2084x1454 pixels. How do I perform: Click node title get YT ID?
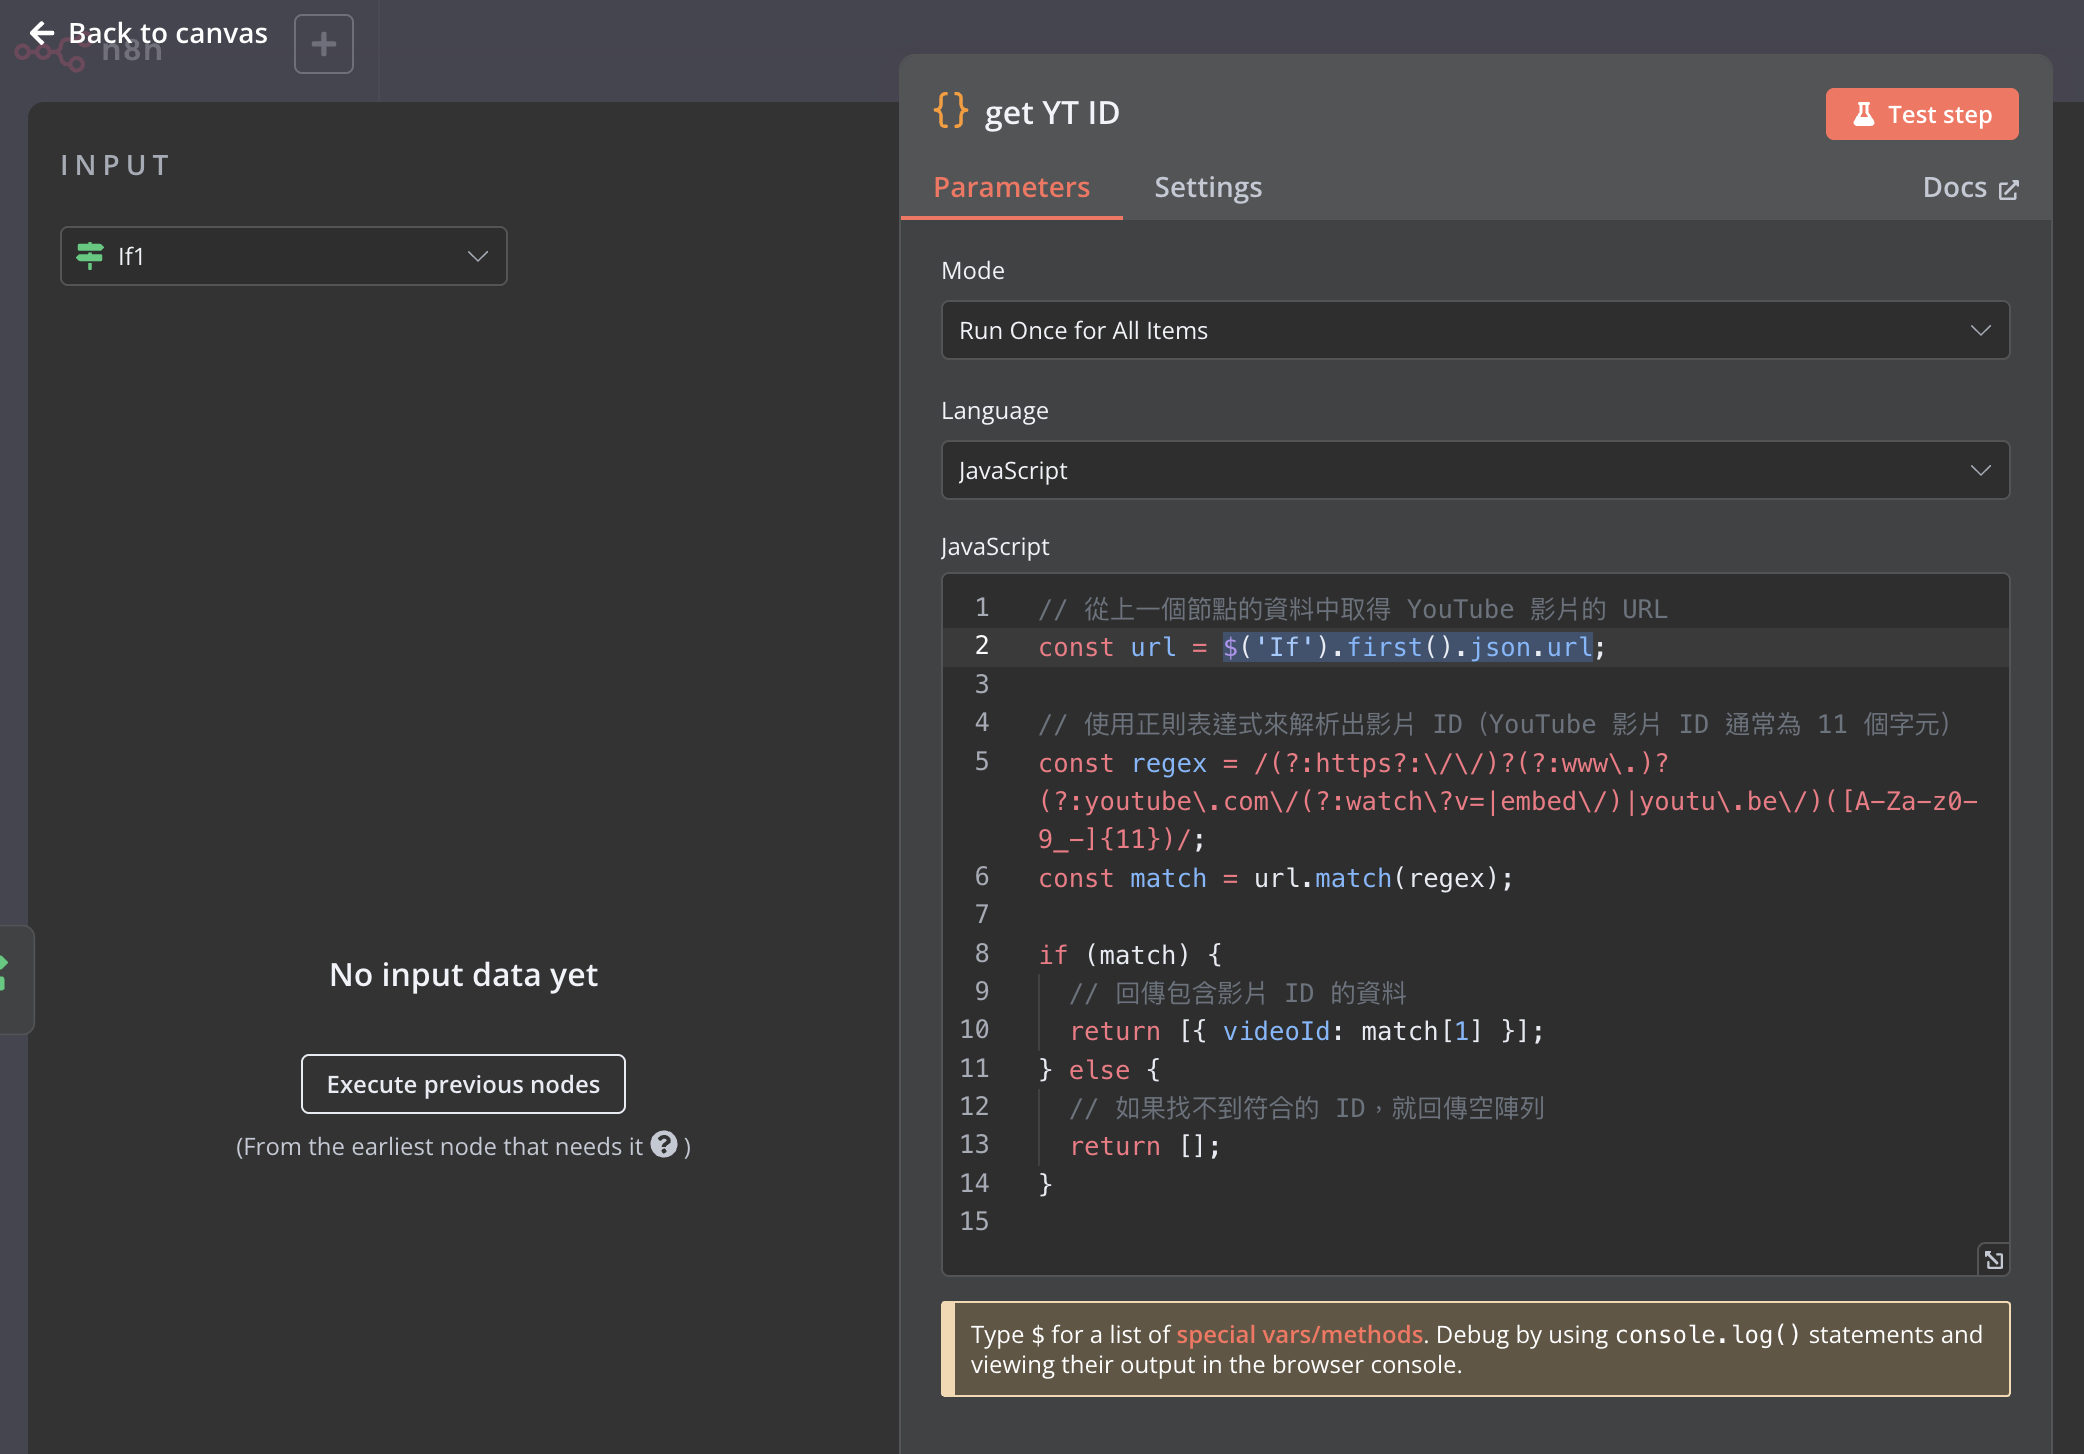[1052, 113]
